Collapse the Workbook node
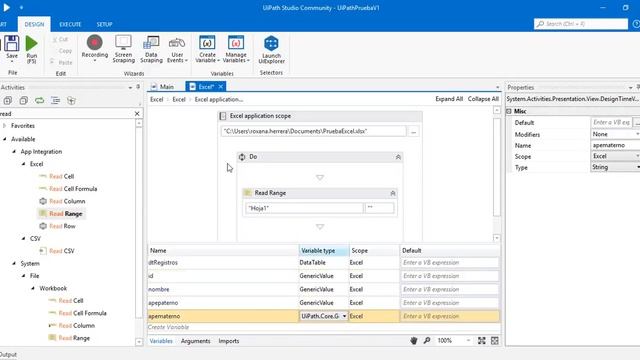 [x=33, y=288]
